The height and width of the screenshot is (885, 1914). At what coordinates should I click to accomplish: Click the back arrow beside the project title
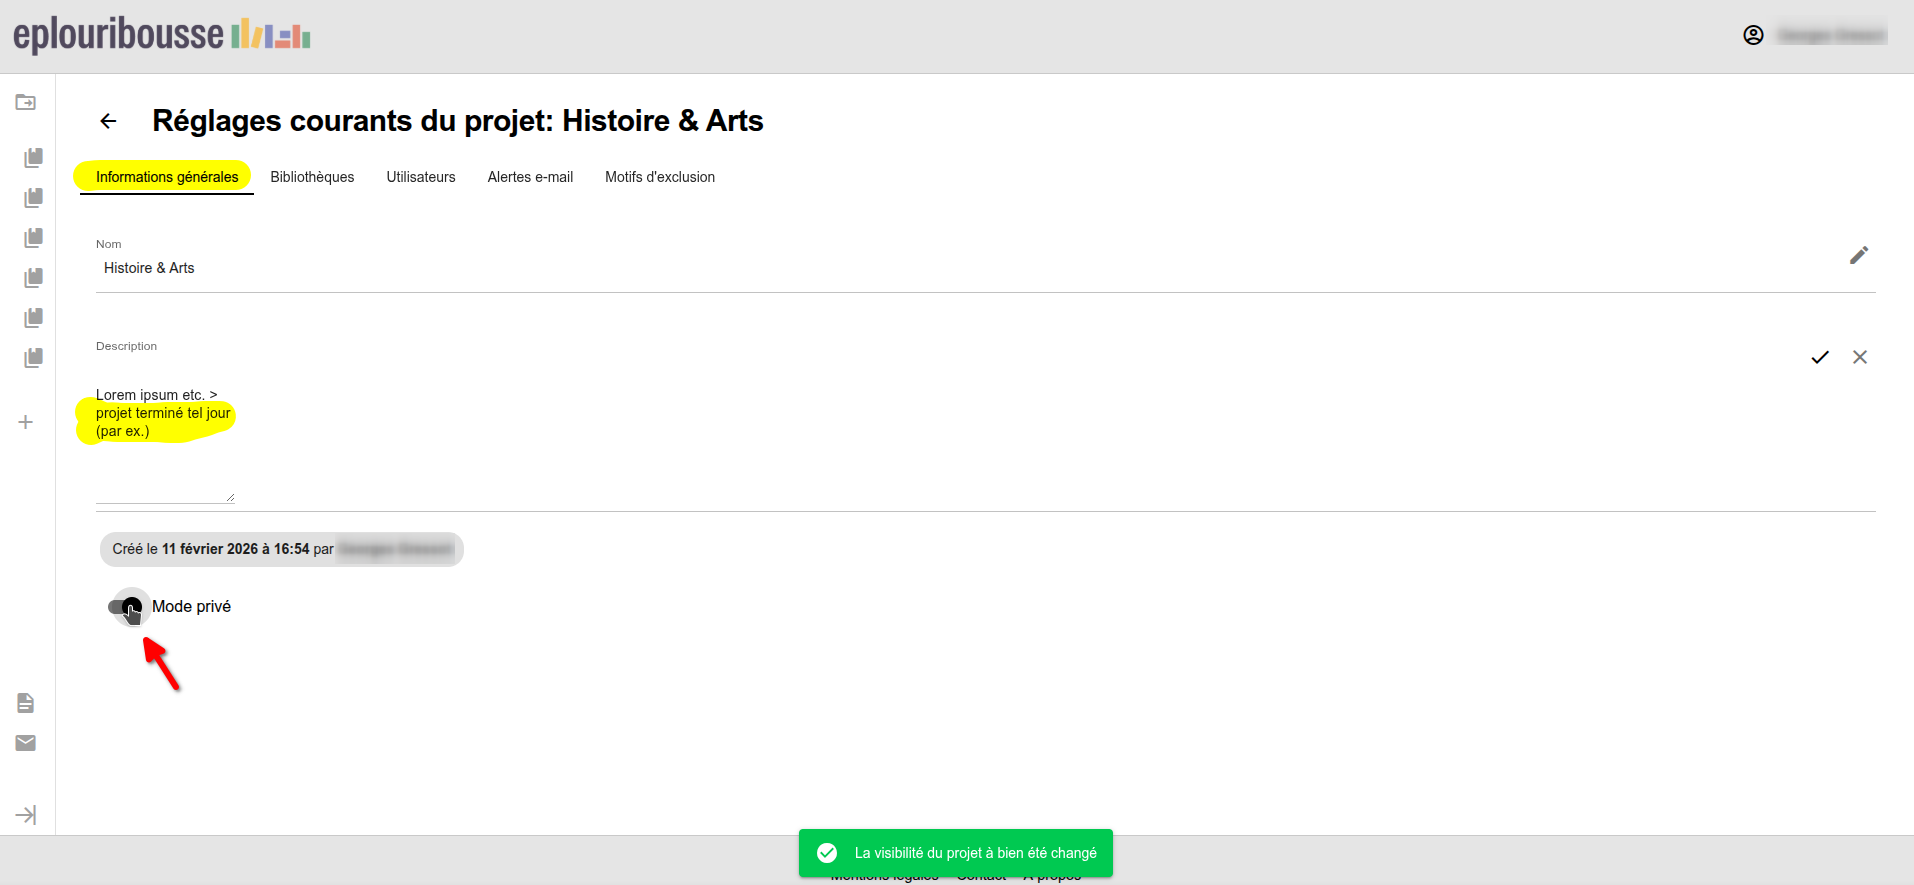click(108, 121)
